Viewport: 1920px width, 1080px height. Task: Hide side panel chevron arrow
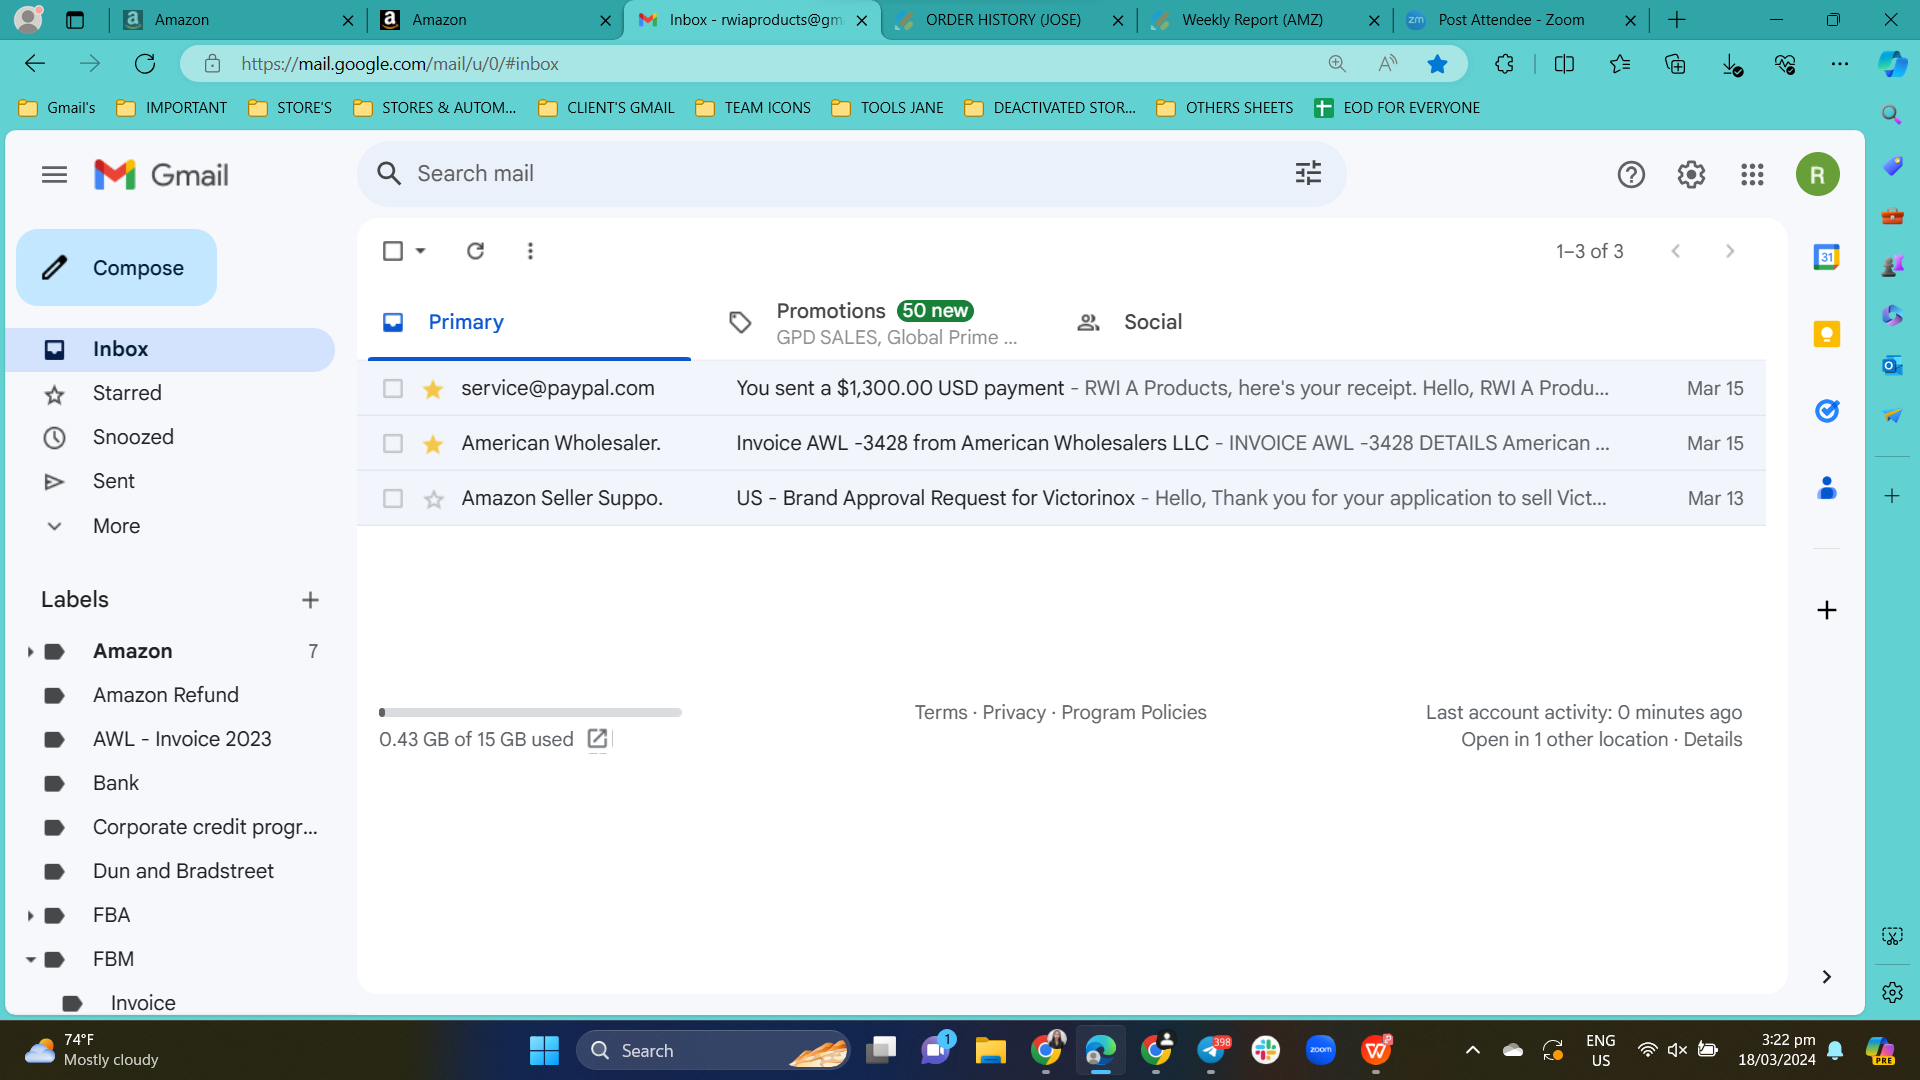point(1827,977)
